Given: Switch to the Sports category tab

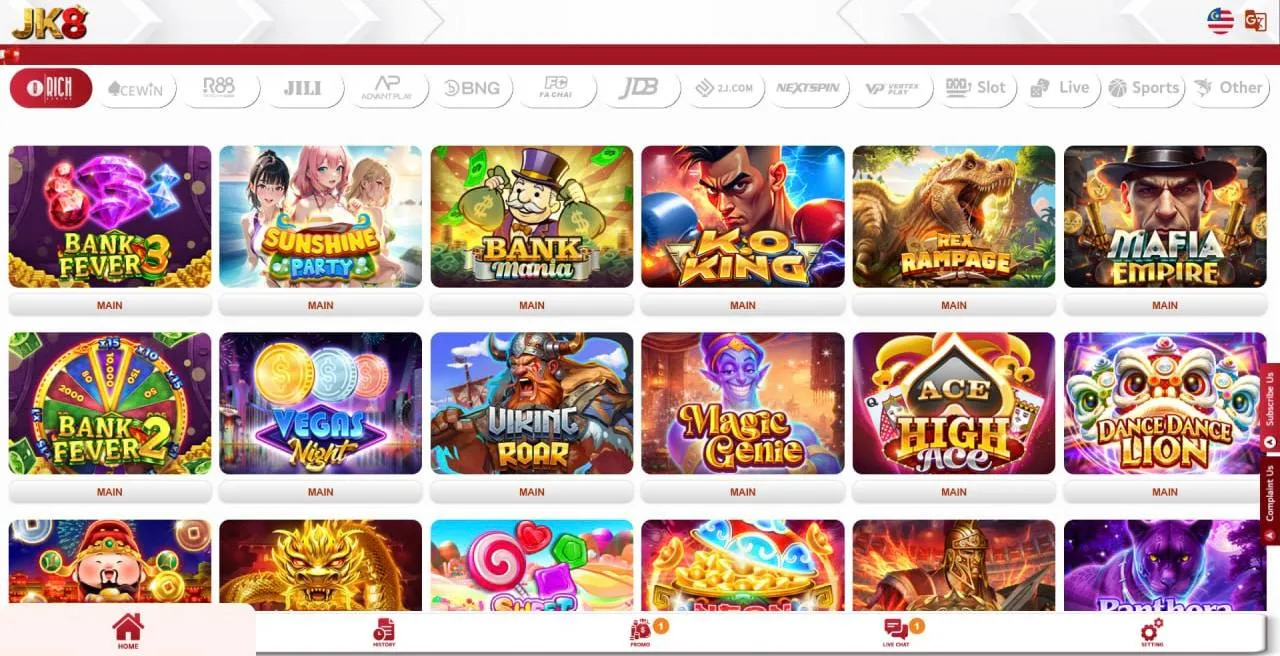Looking at the screenshot, I should pyautogui.click(x=1144, y=88).
